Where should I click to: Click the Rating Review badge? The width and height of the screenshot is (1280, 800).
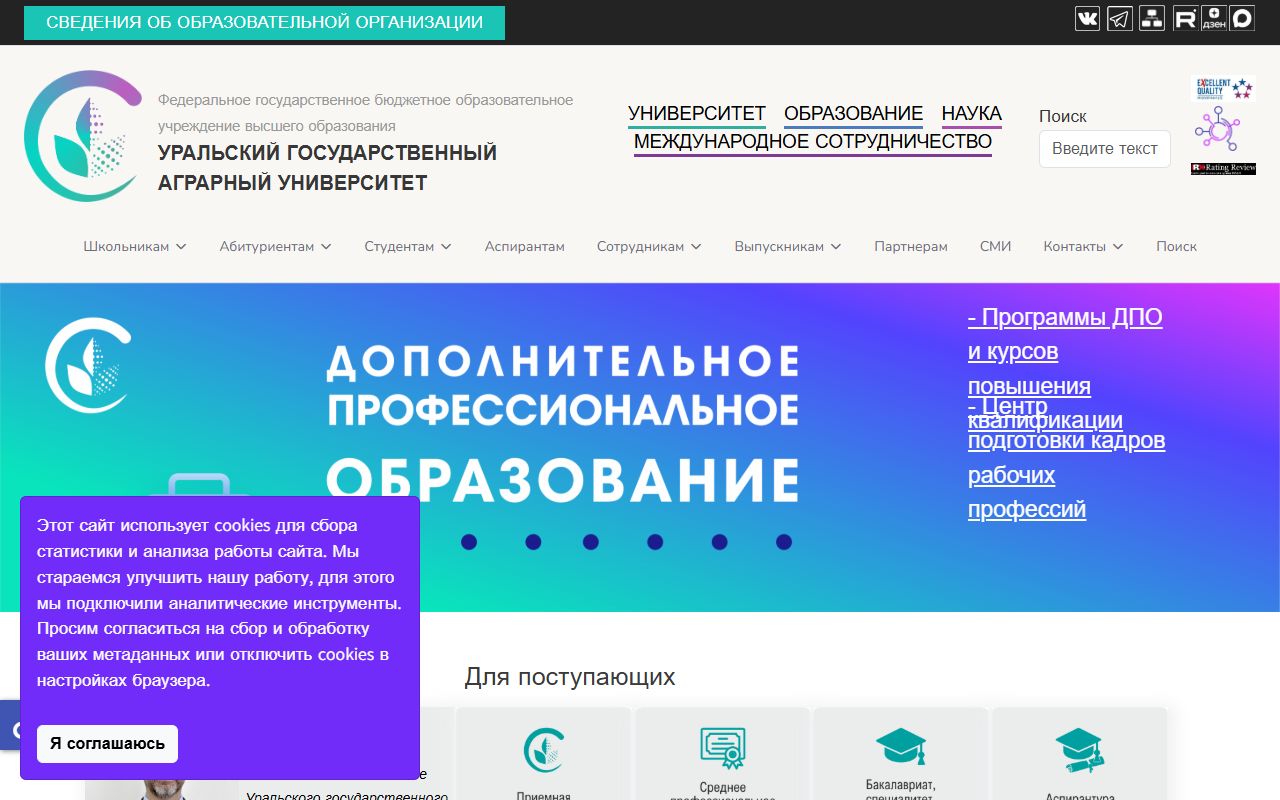(1223, 169)
